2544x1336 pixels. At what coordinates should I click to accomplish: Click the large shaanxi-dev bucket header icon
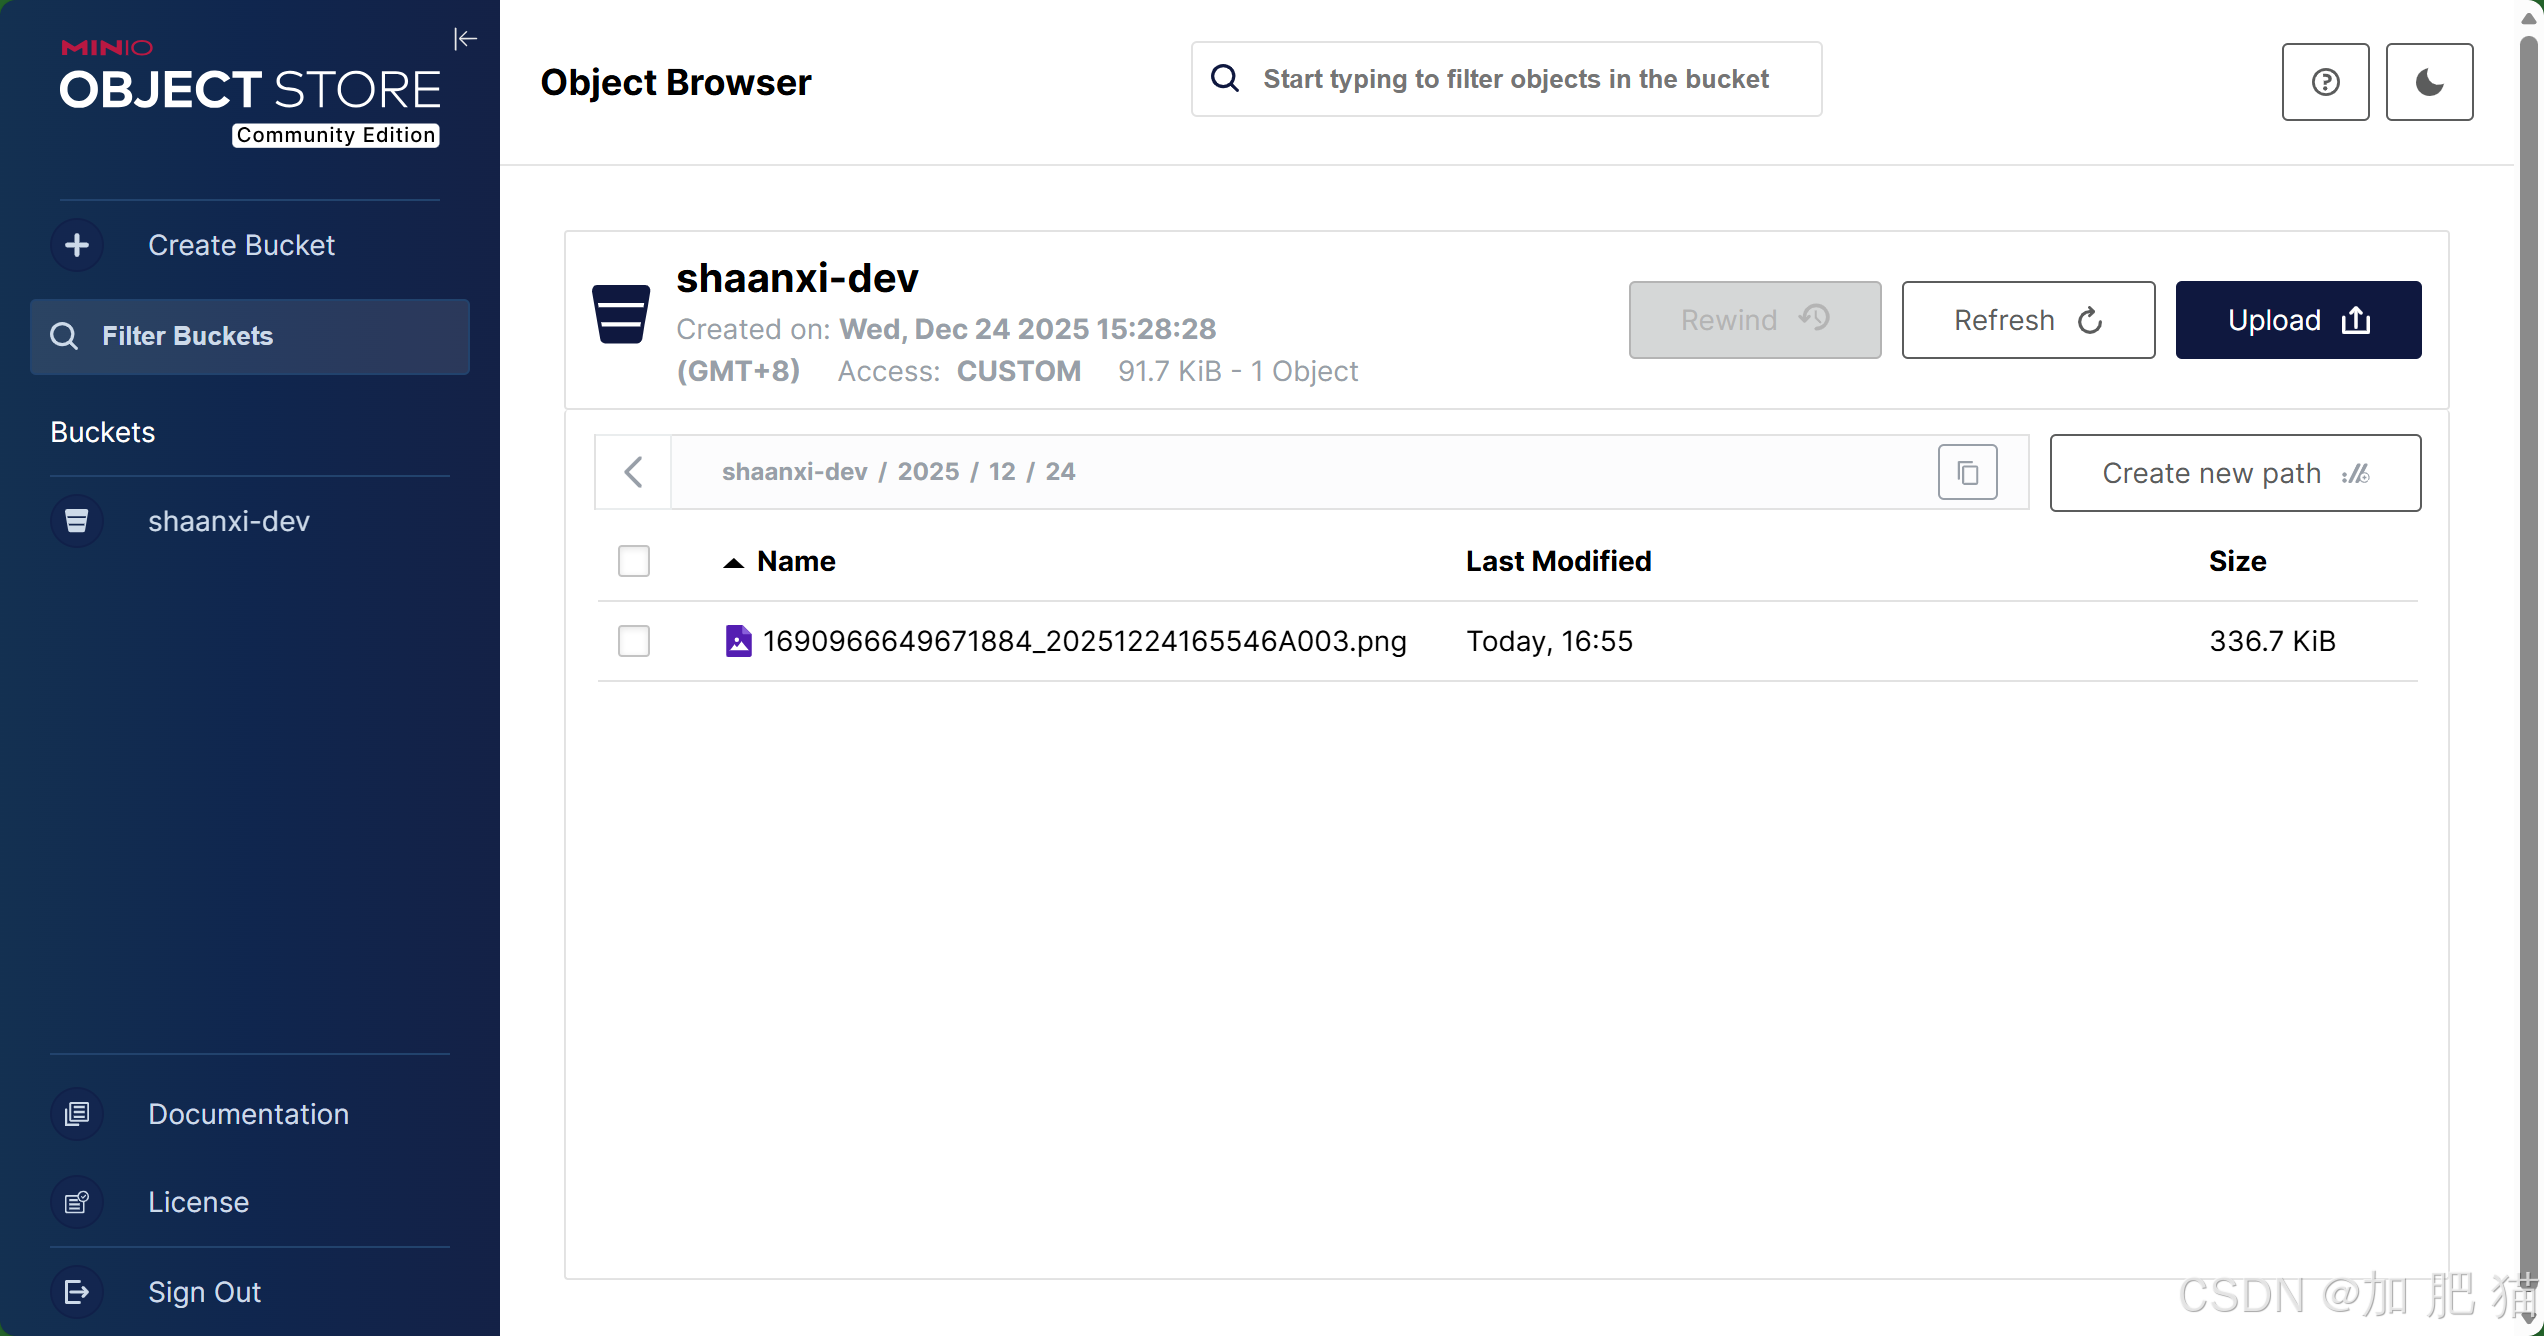click(x=621, y=314)
